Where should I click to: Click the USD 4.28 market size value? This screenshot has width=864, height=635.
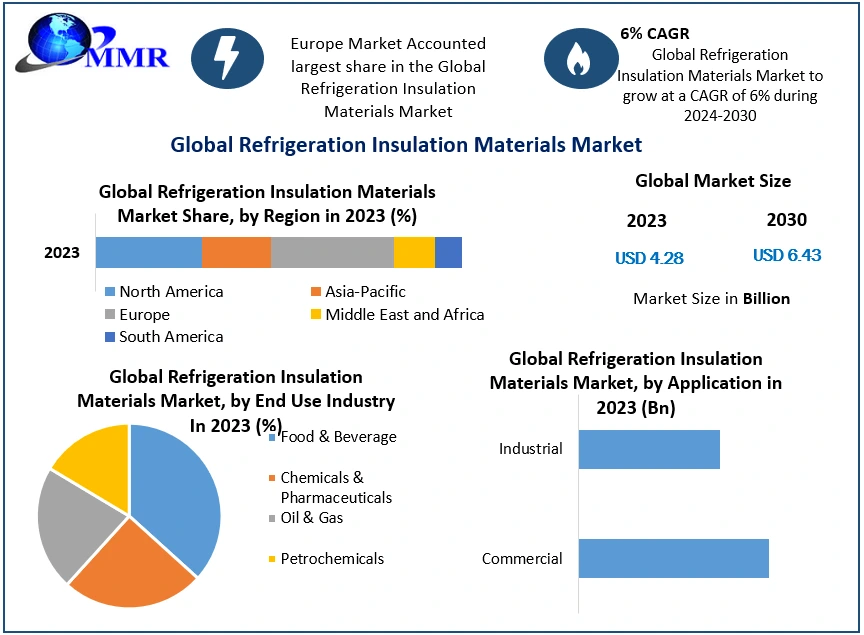point(649,258)
